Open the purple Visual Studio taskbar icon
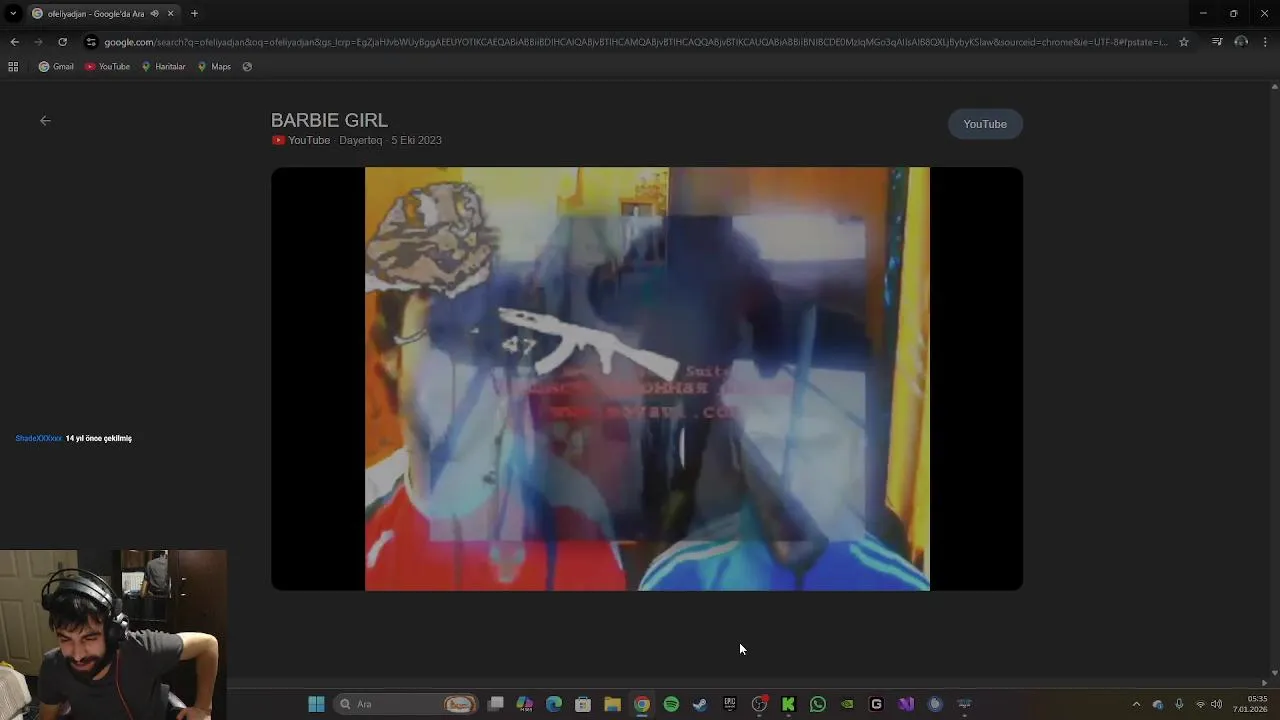 [906, 704]
